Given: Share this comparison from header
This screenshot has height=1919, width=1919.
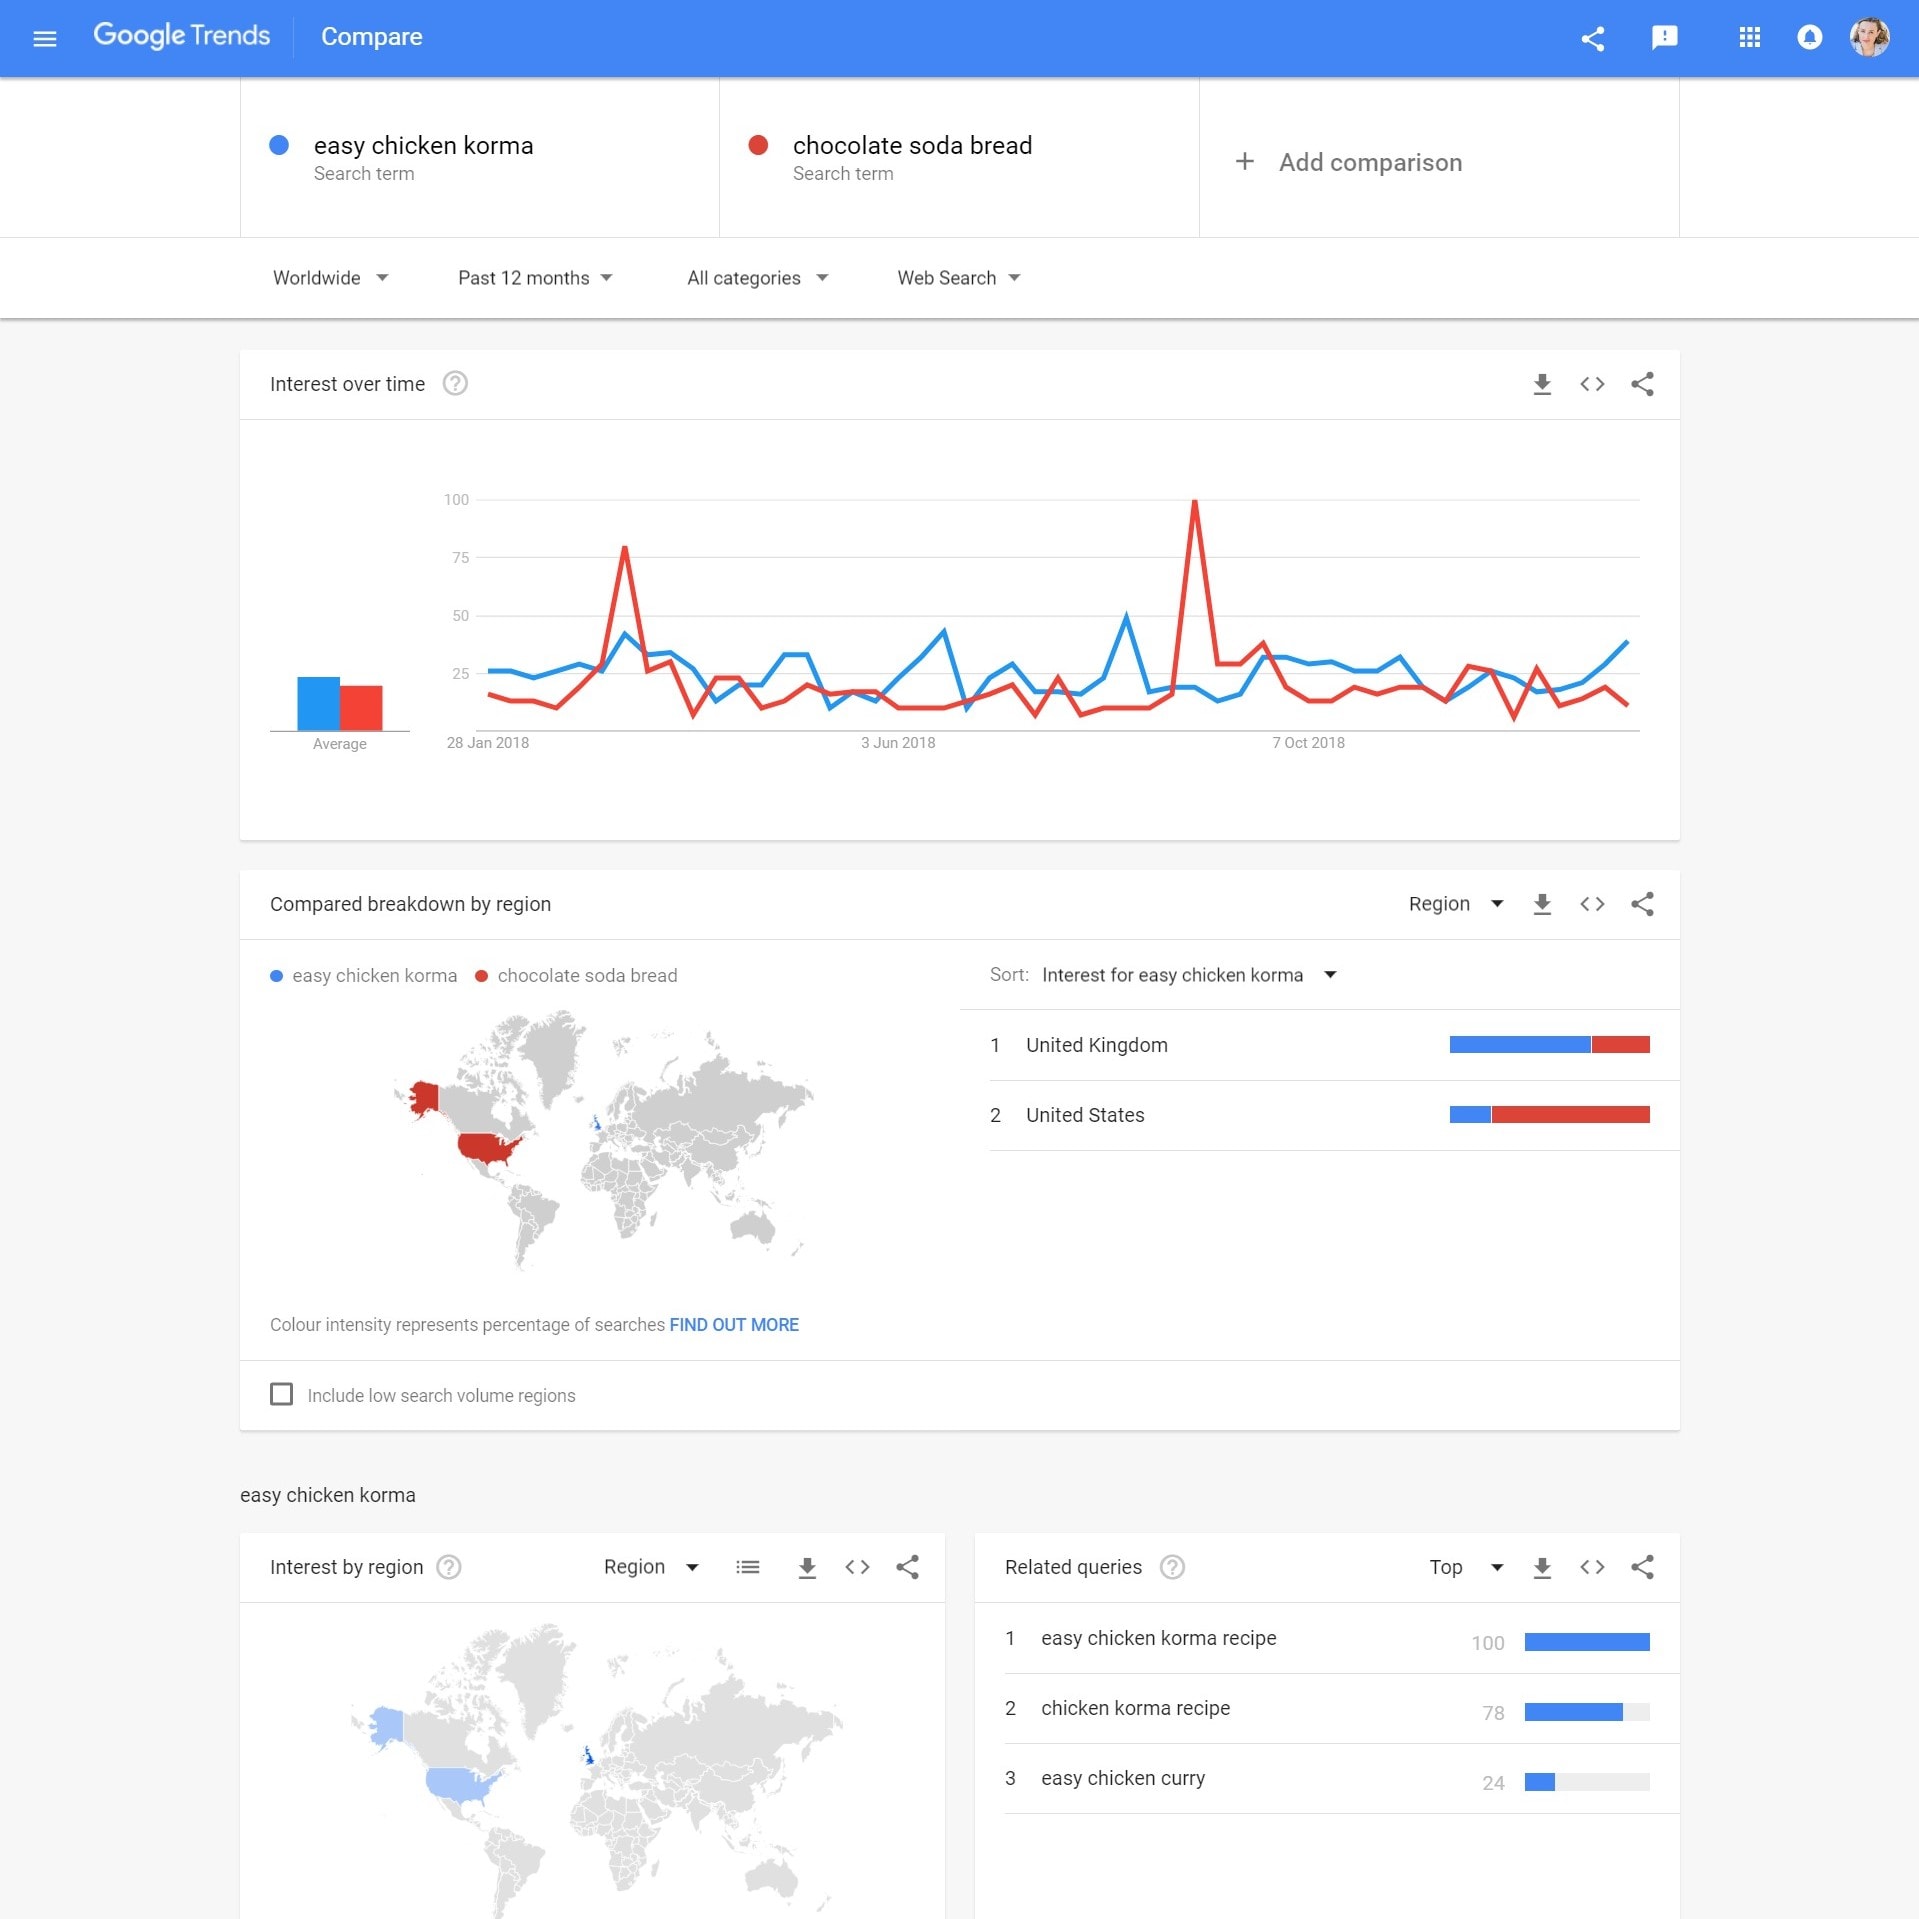Looking at the screenshot, I should (x=1592, y=38).
